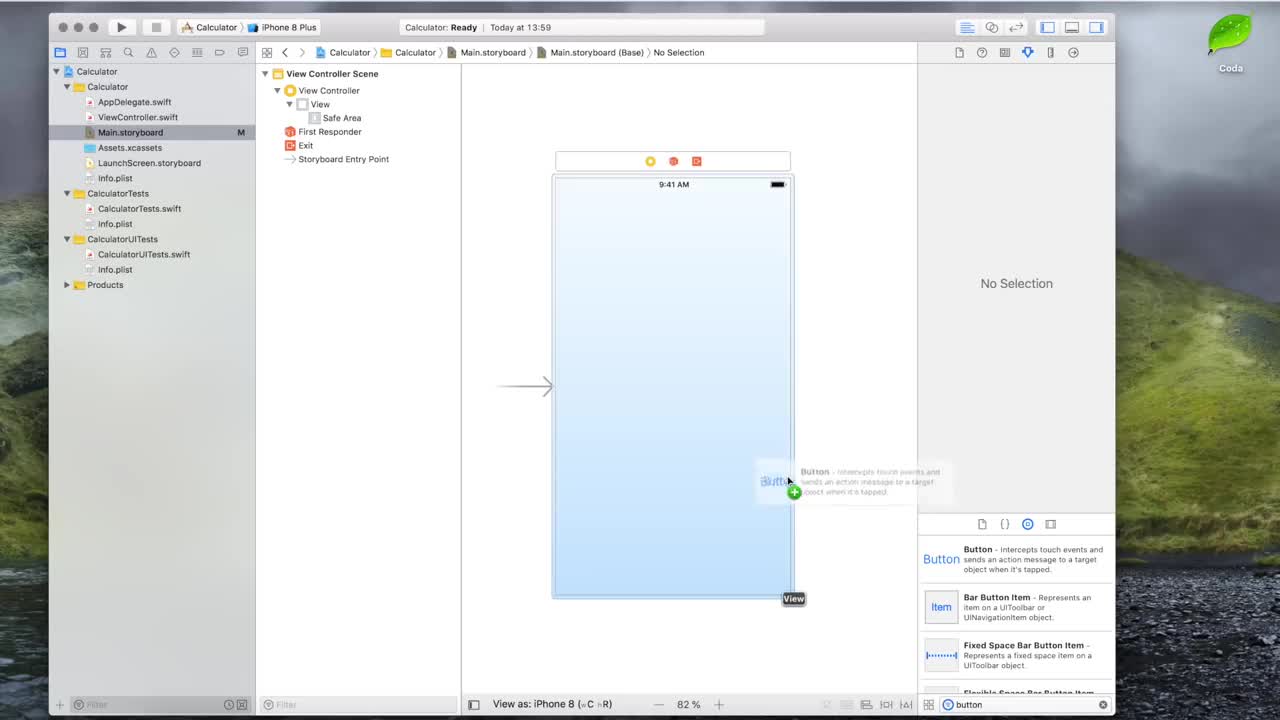Collapse the Calculator group folder
1280x720 pixels.
click(x=67, y=87)
